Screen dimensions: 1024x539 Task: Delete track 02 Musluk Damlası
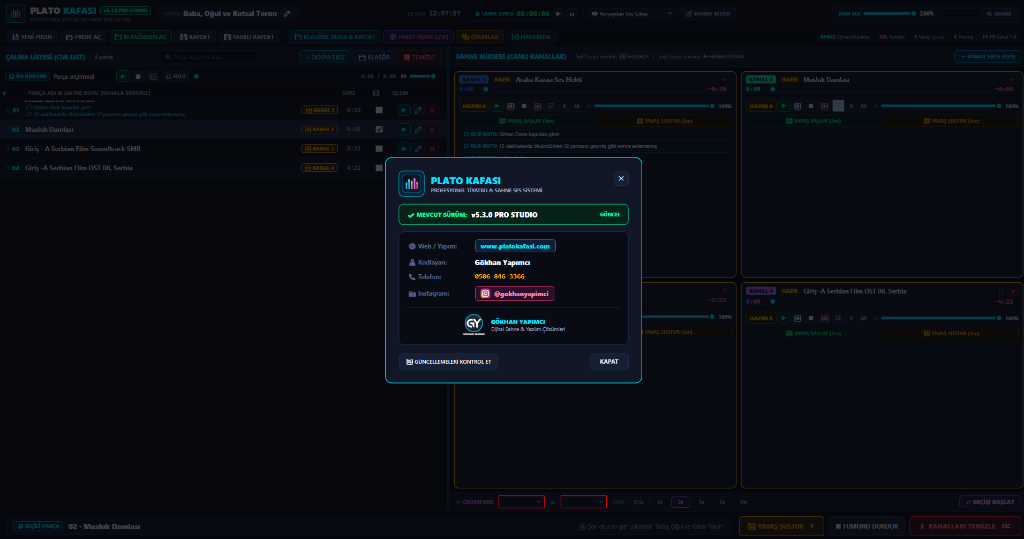432,129
